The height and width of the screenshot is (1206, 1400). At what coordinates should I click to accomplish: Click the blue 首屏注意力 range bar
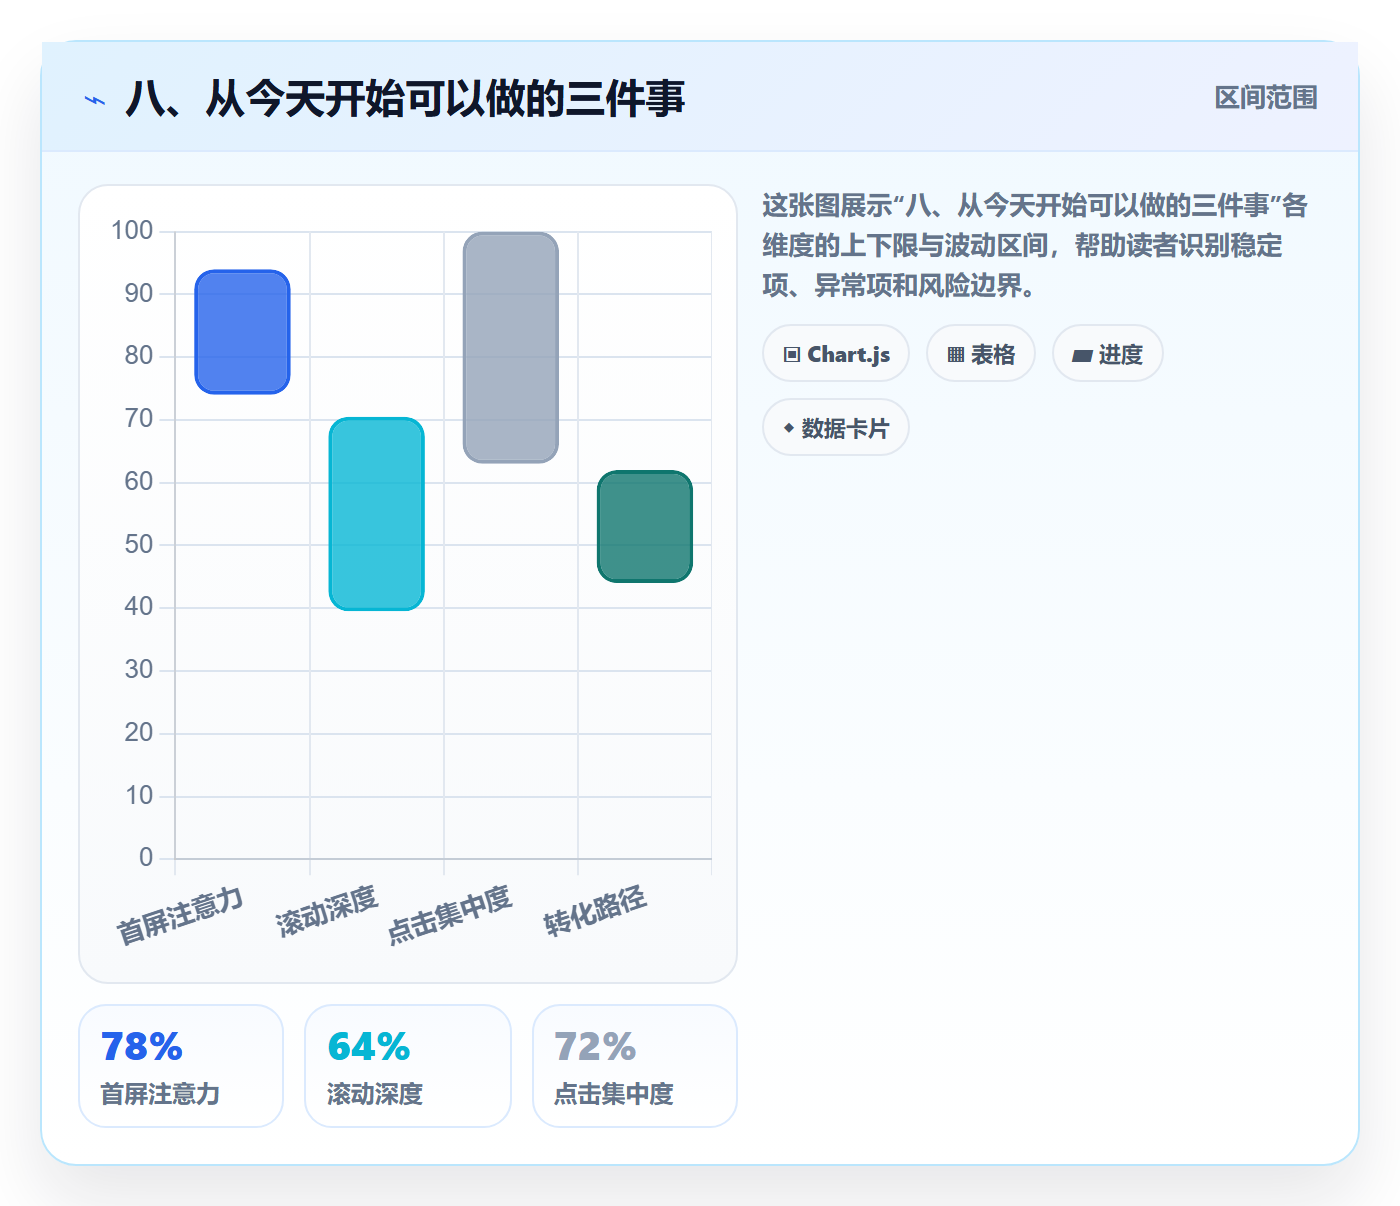coord(242,332)
